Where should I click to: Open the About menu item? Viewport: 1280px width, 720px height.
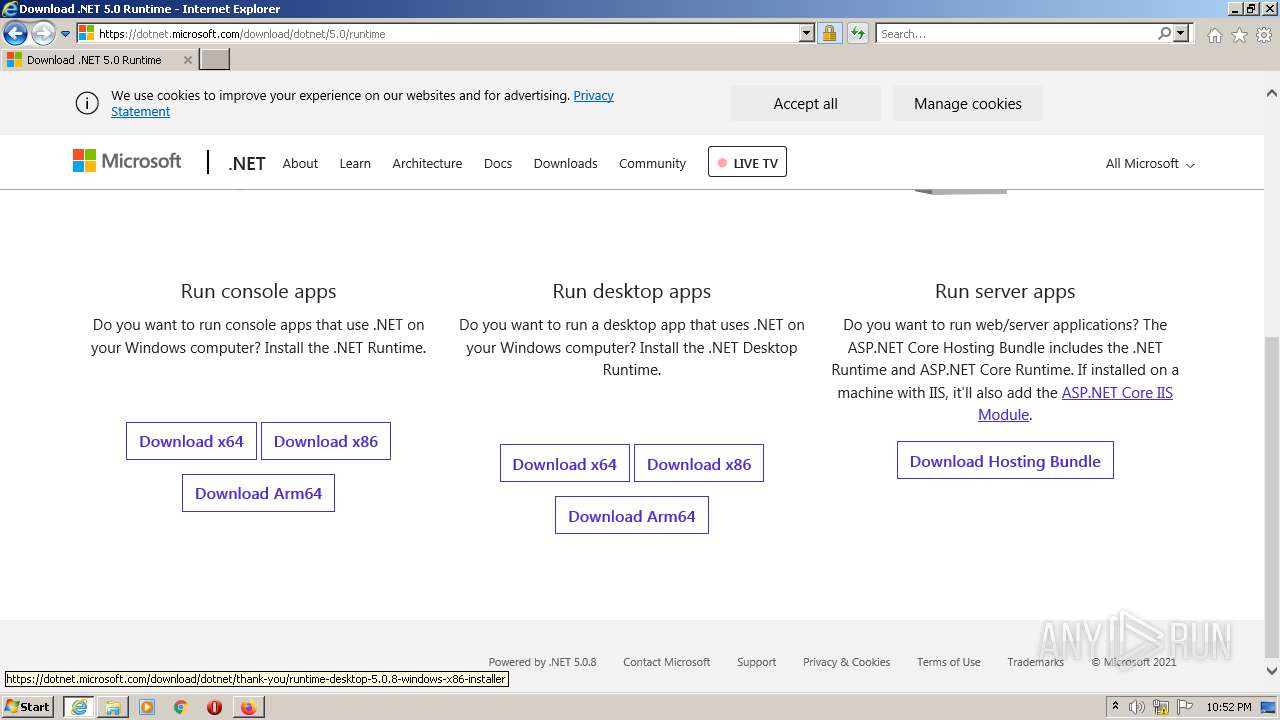point(300,164)
